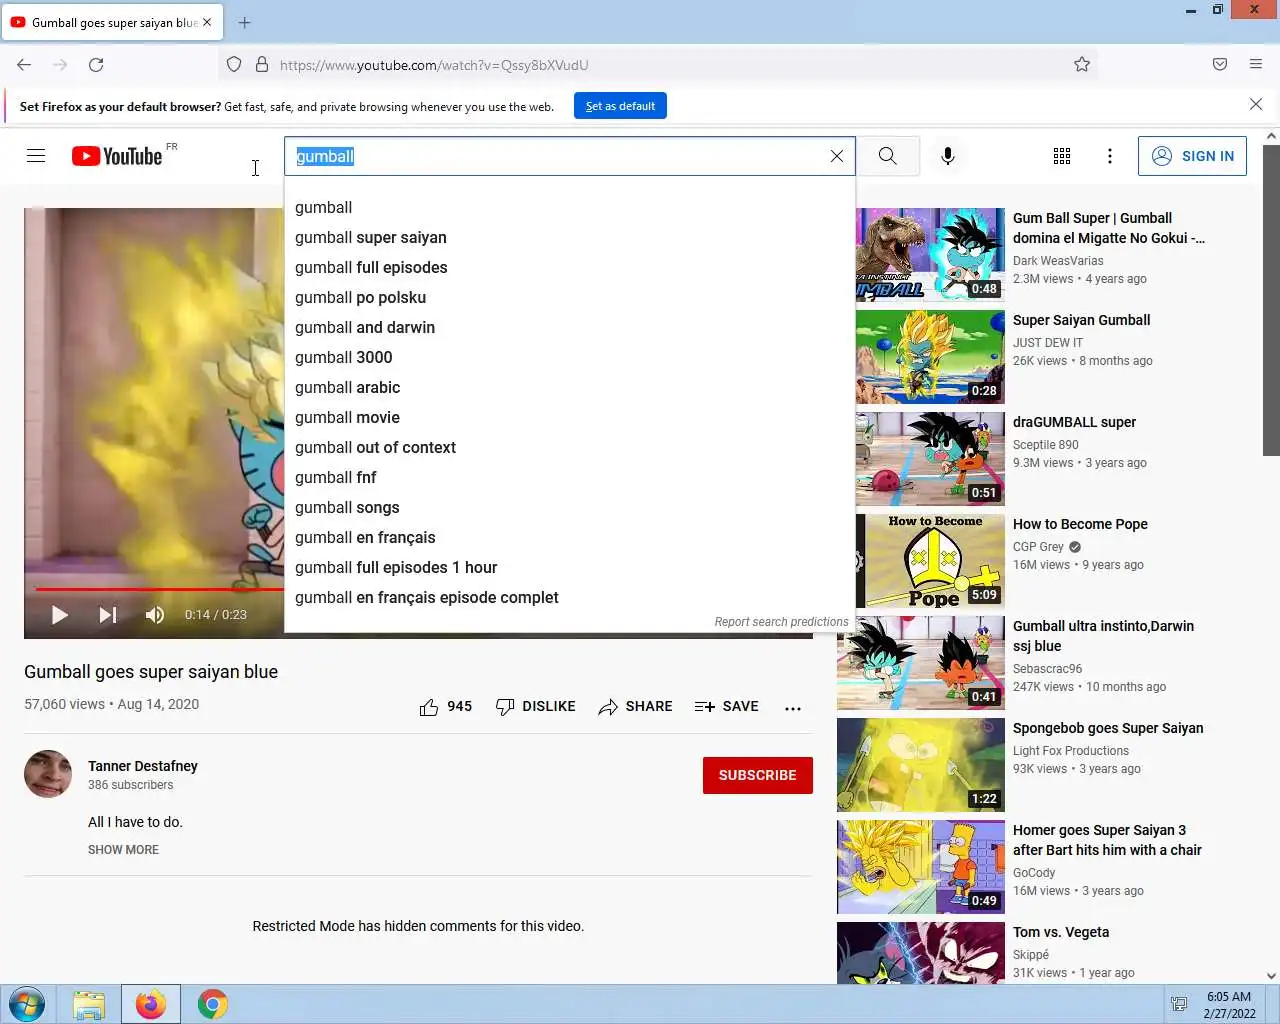Open 'Homer goes Super Saiyan 3' thumbnail
Screen dimensions: 1280x1024
[x=921, y=867]
